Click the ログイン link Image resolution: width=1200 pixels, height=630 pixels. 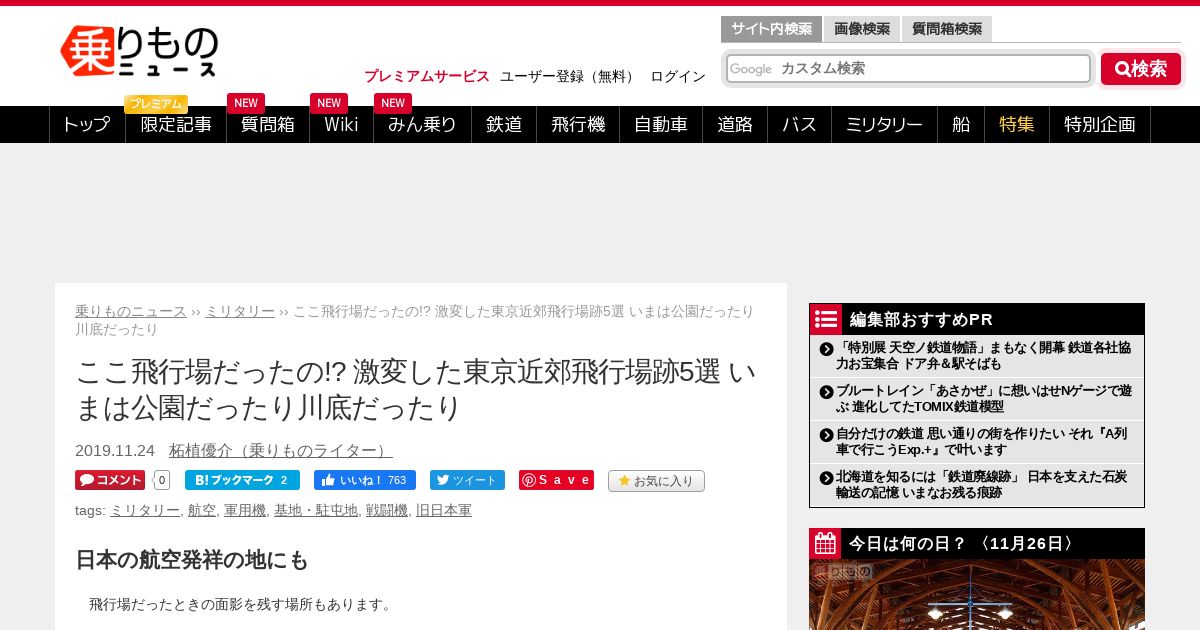click(678, 76)
